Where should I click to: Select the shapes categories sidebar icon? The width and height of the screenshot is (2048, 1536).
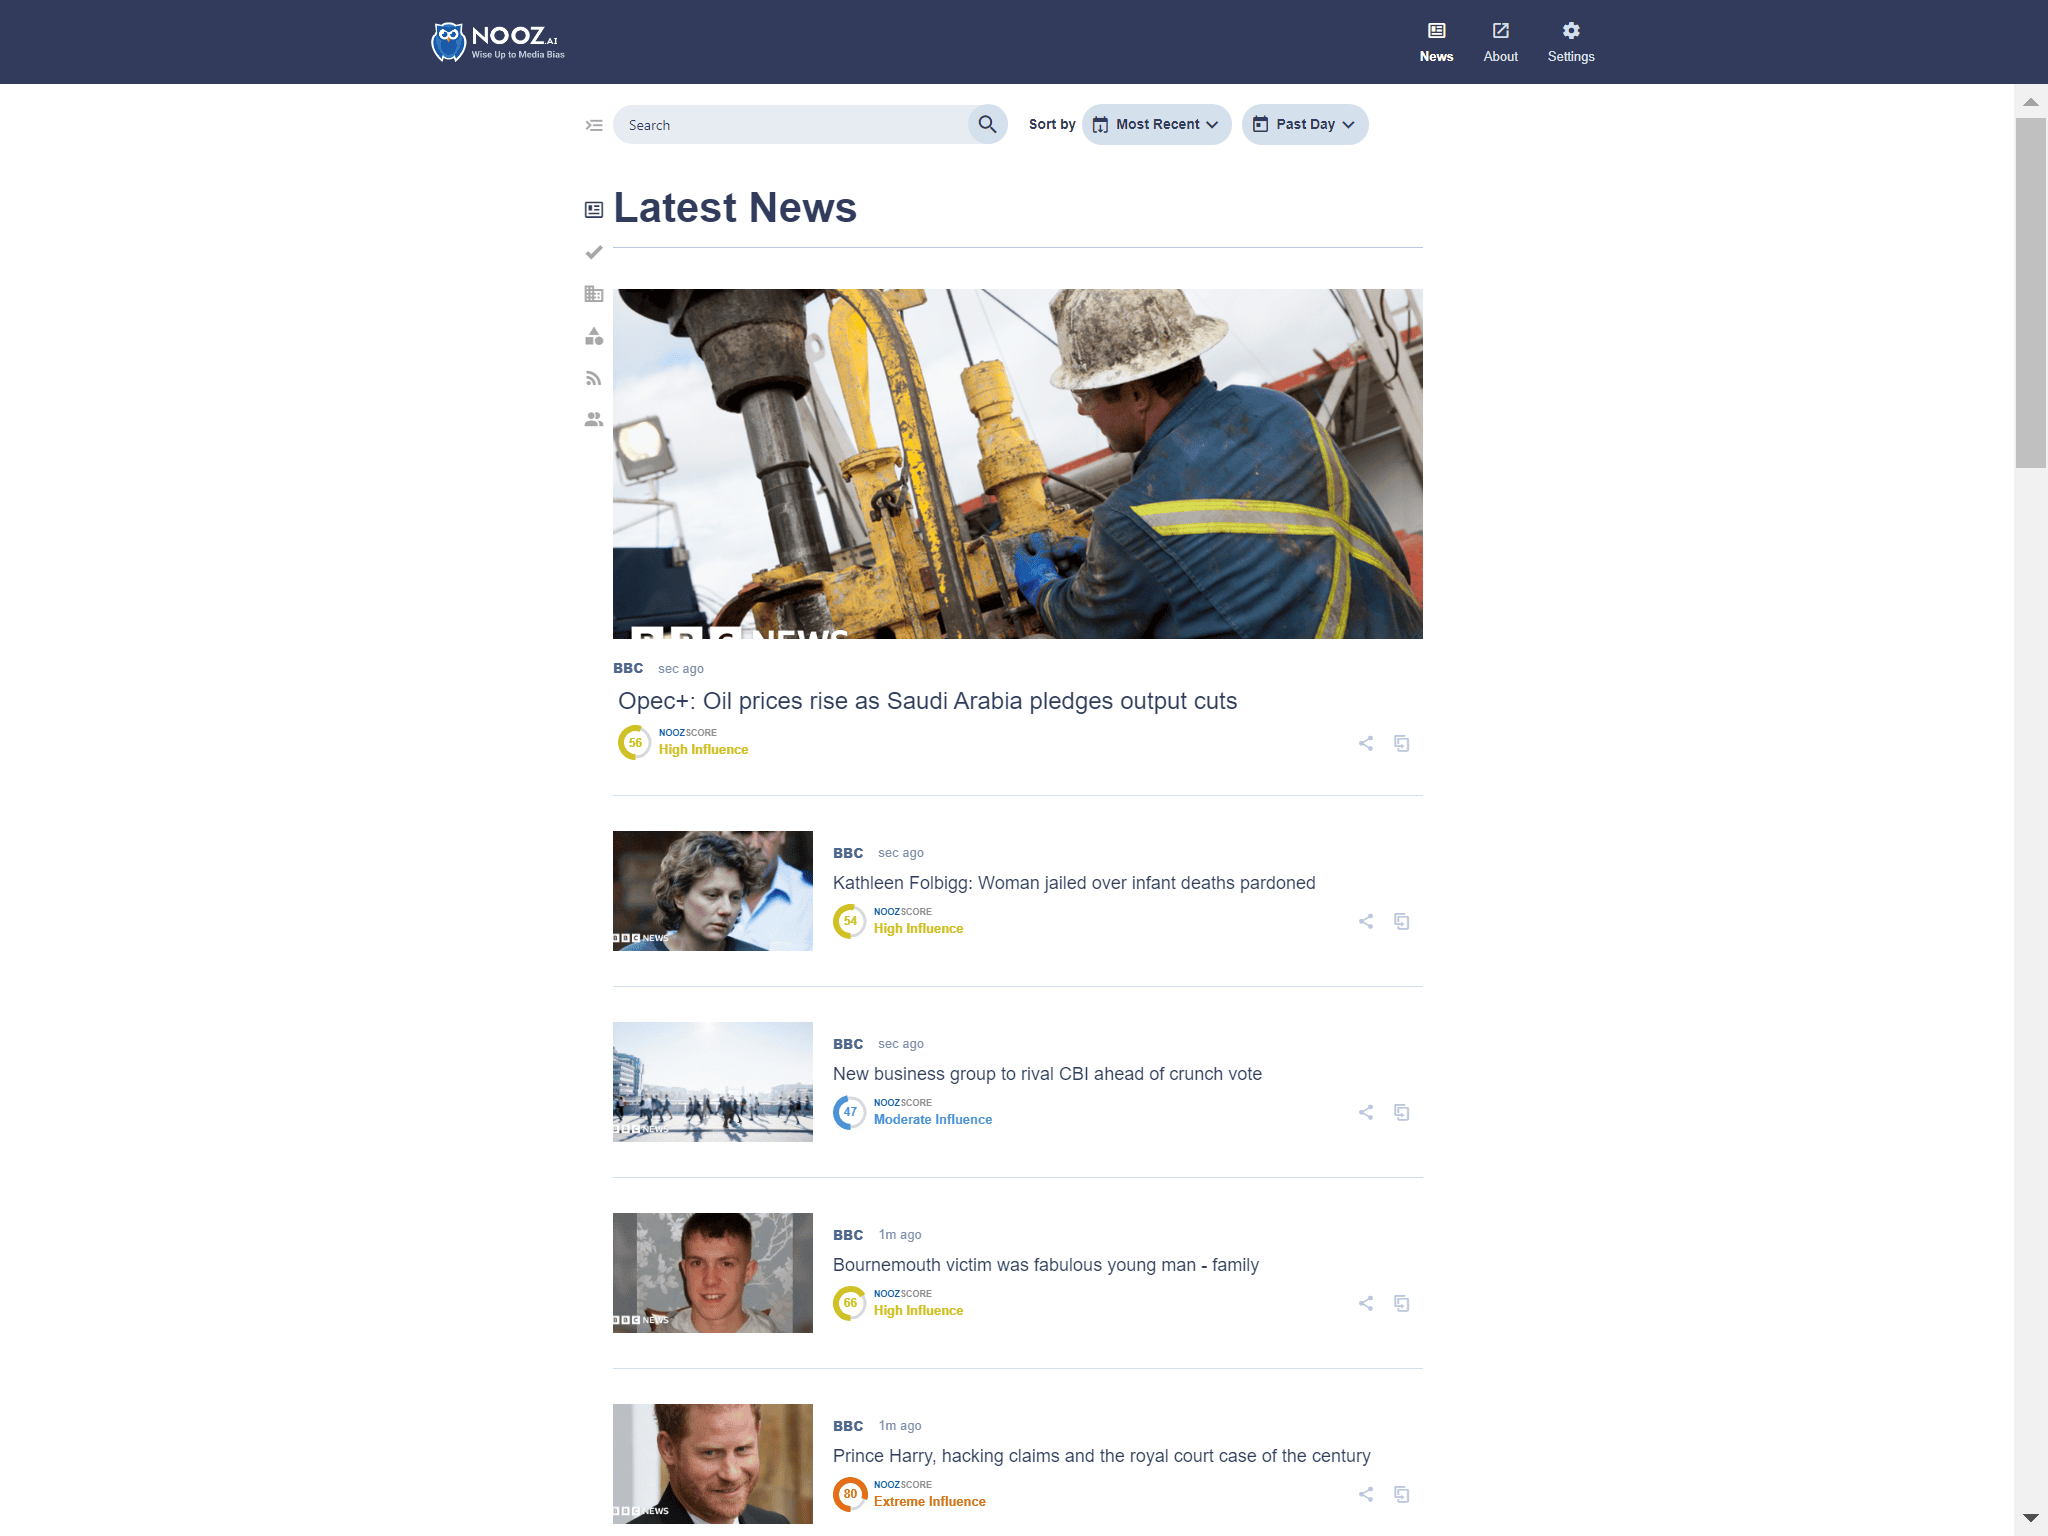click(594, 336)
